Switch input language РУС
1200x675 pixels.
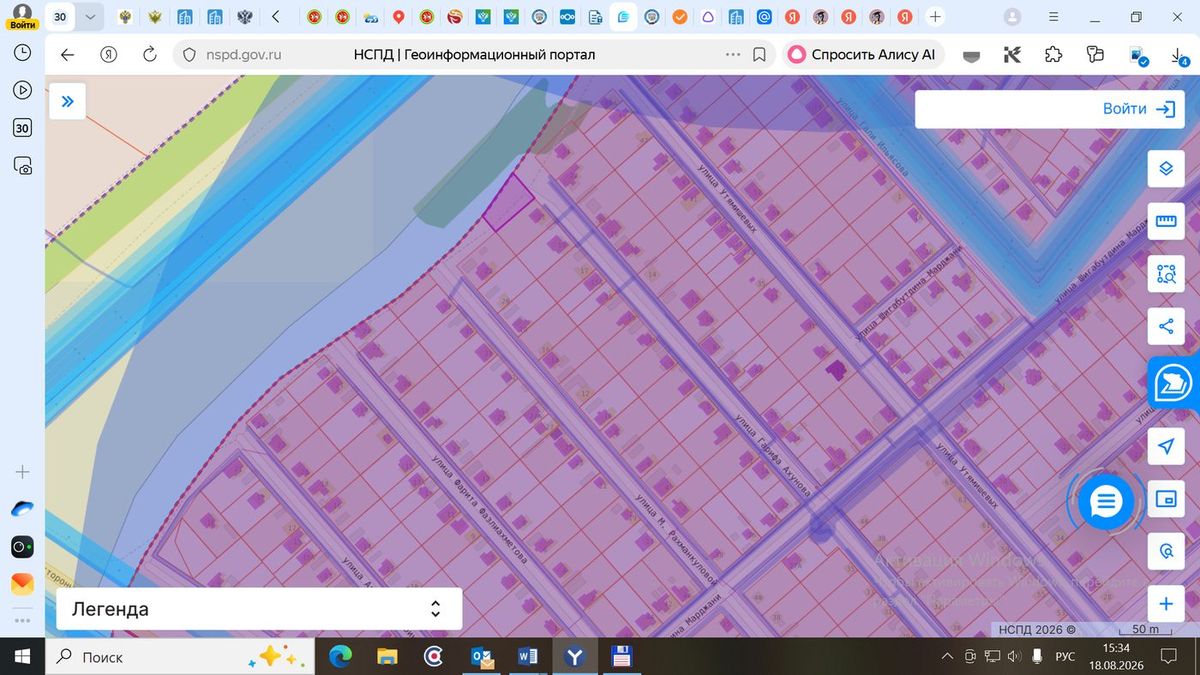click(x=1066, y=657)
